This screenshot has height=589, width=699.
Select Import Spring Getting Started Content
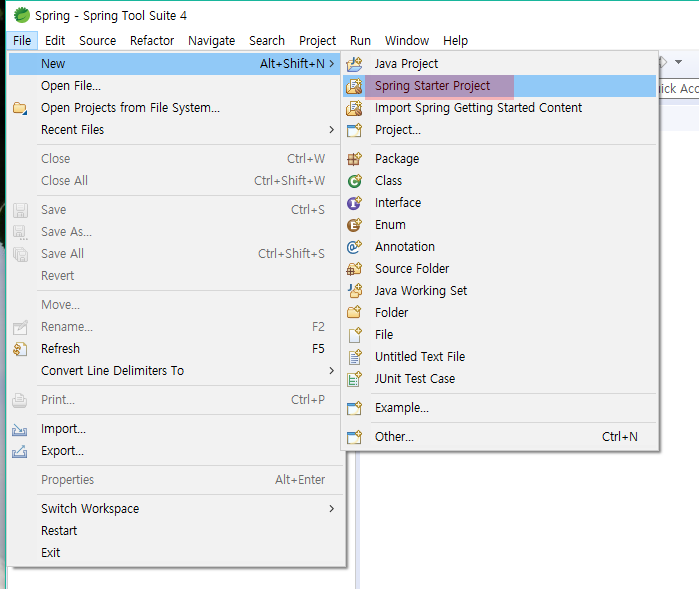click(500, 108)
